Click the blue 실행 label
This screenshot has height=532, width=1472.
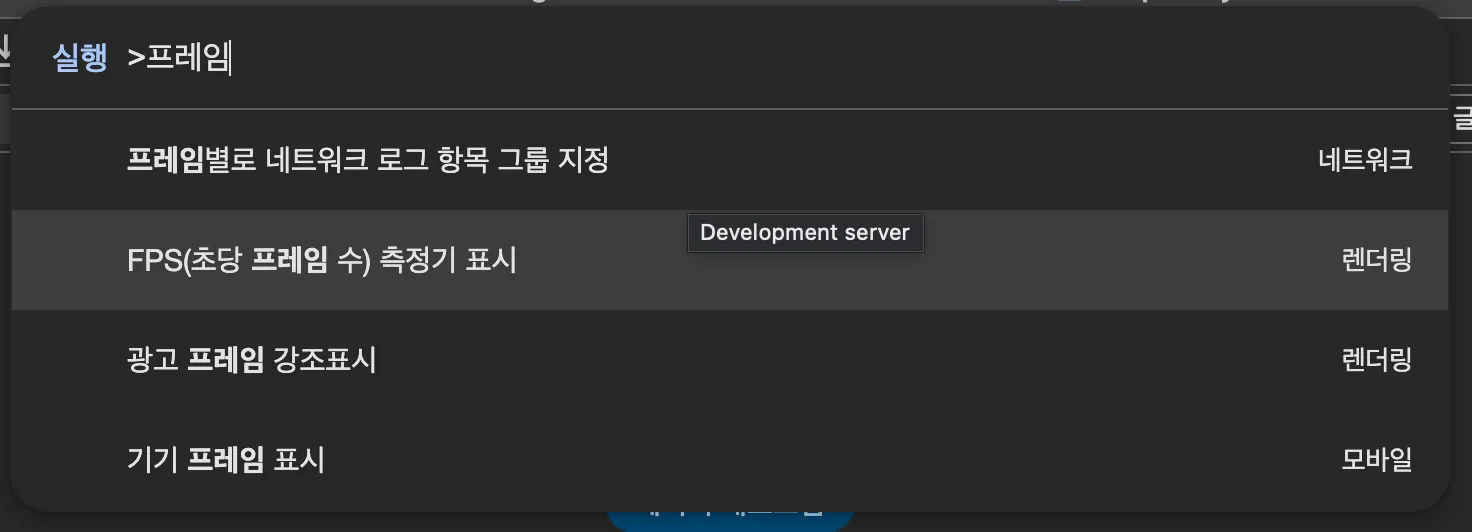pyautogui.click(x=80, y=59)
